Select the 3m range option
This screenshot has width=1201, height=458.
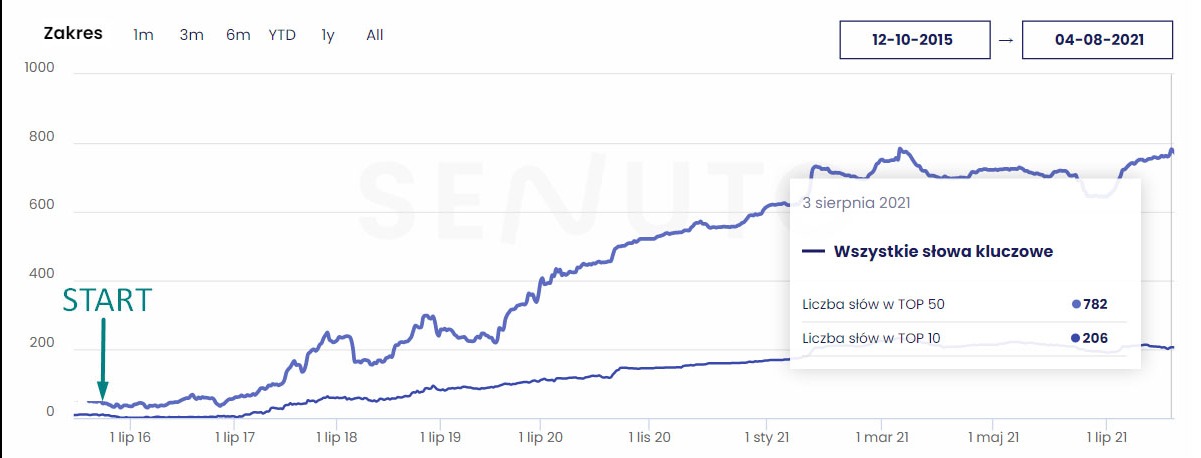coord(191,35)
